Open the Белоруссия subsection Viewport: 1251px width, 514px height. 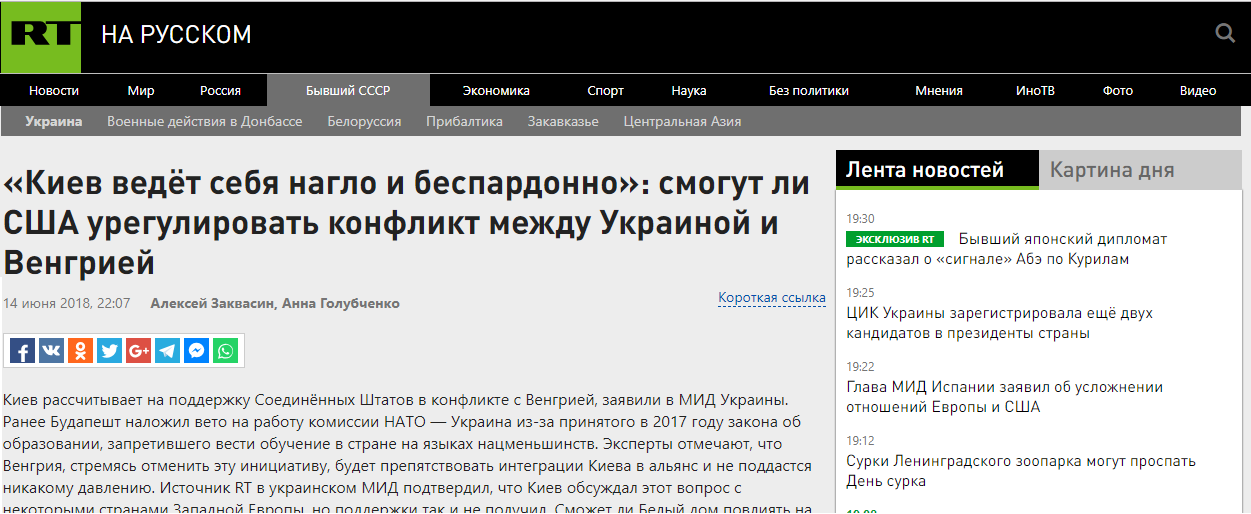tap(364, 121)
